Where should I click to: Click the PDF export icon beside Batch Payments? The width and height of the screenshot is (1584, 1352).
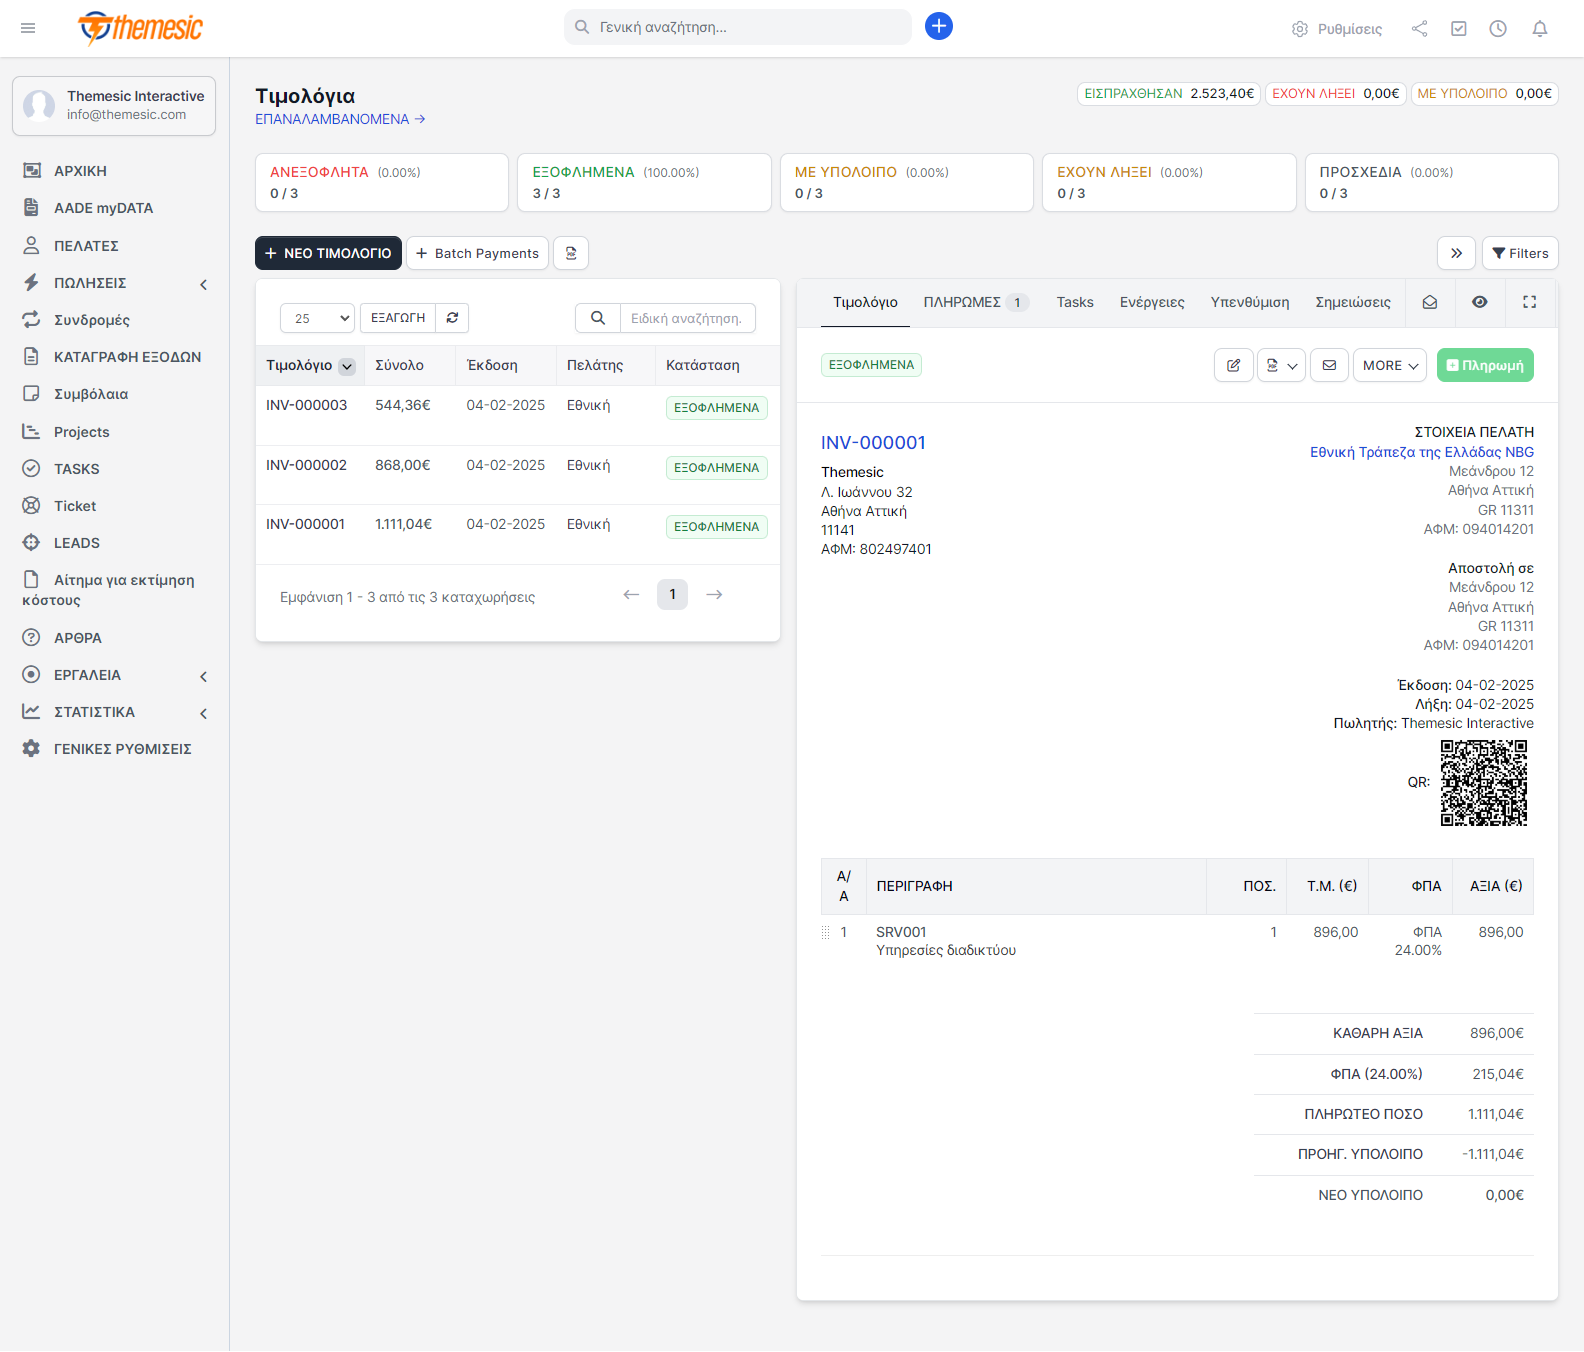(x=571, y=253)
